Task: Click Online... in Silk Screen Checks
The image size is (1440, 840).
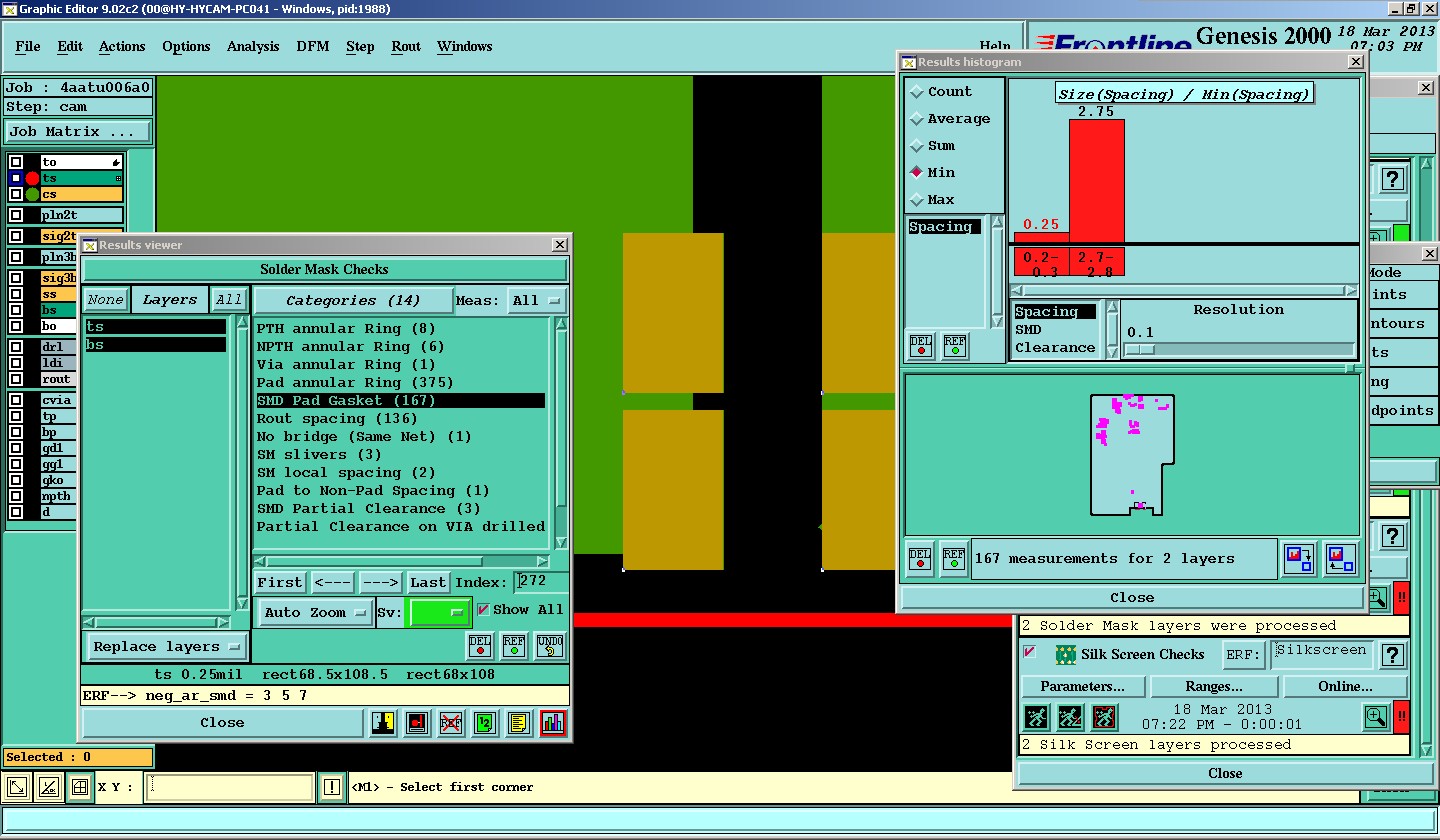Action: tap(1345, 687)
